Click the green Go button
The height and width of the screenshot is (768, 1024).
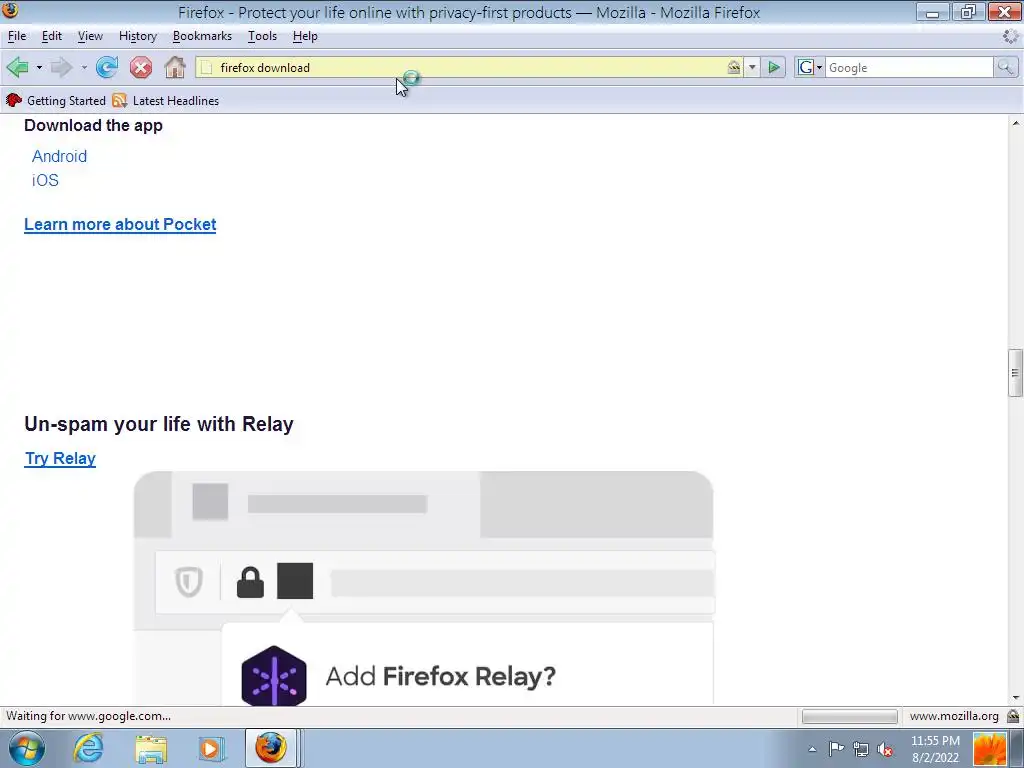pos(774,67)
